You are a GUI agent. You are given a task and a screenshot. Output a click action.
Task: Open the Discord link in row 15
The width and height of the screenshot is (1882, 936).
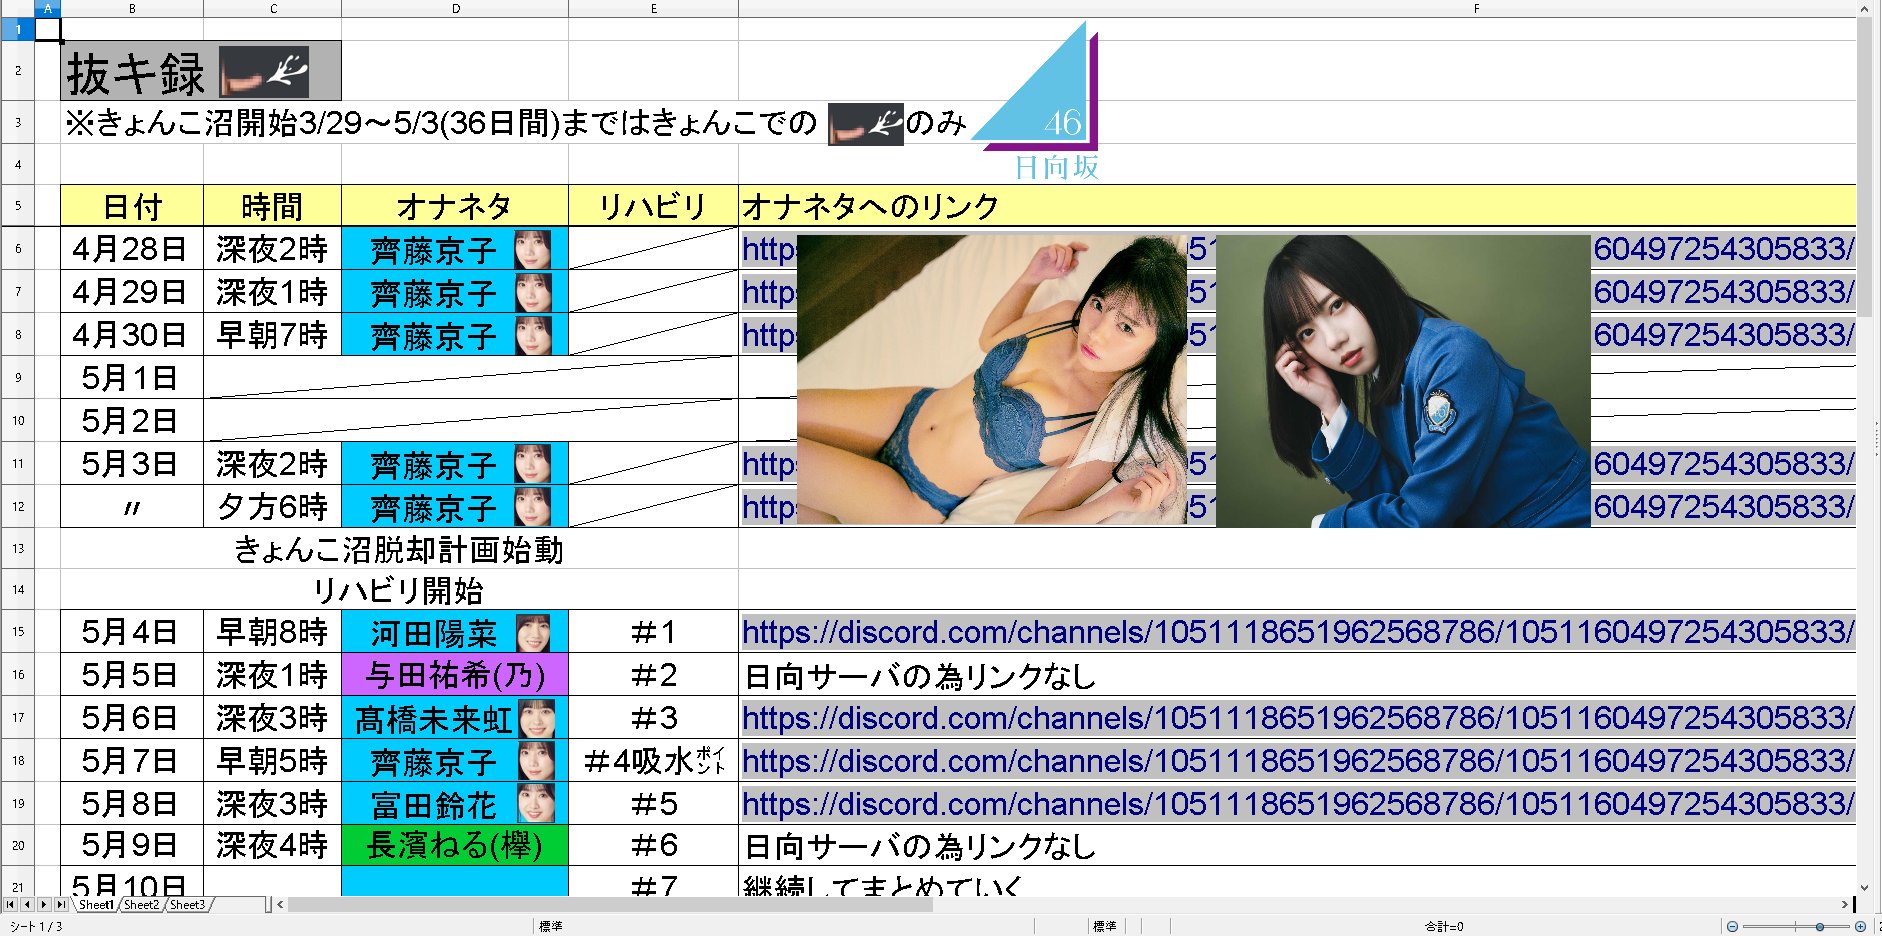click(1296, 632)
